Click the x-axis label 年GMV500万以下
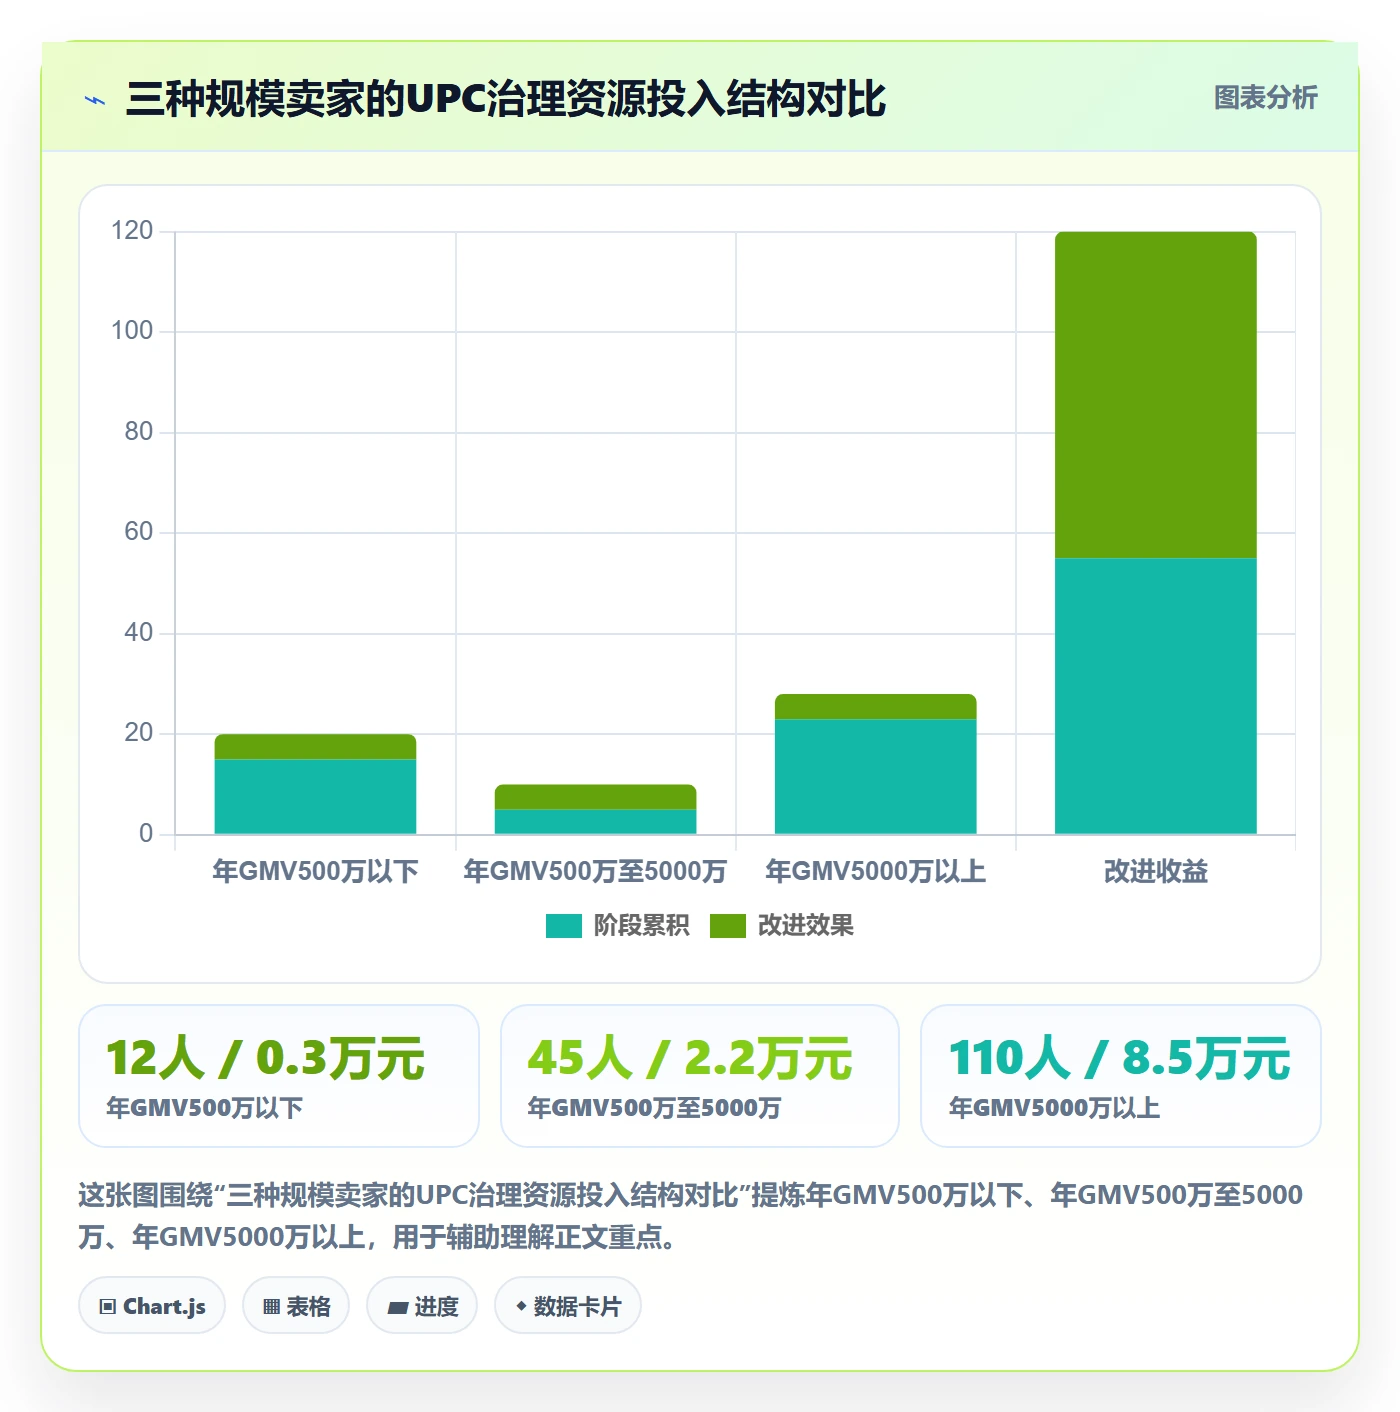Screen dimensions: 1400x1412 pyautogui.click(x=315, y=871)
